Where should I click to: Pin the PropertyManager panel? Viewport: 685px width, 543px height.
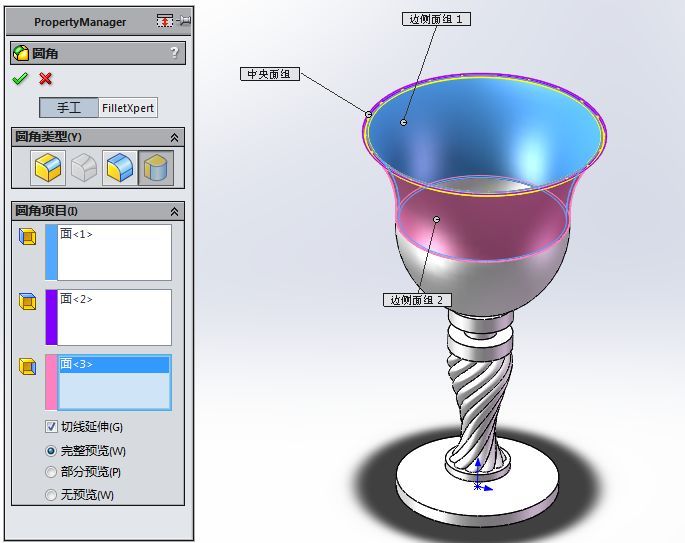tap(184, 21)
